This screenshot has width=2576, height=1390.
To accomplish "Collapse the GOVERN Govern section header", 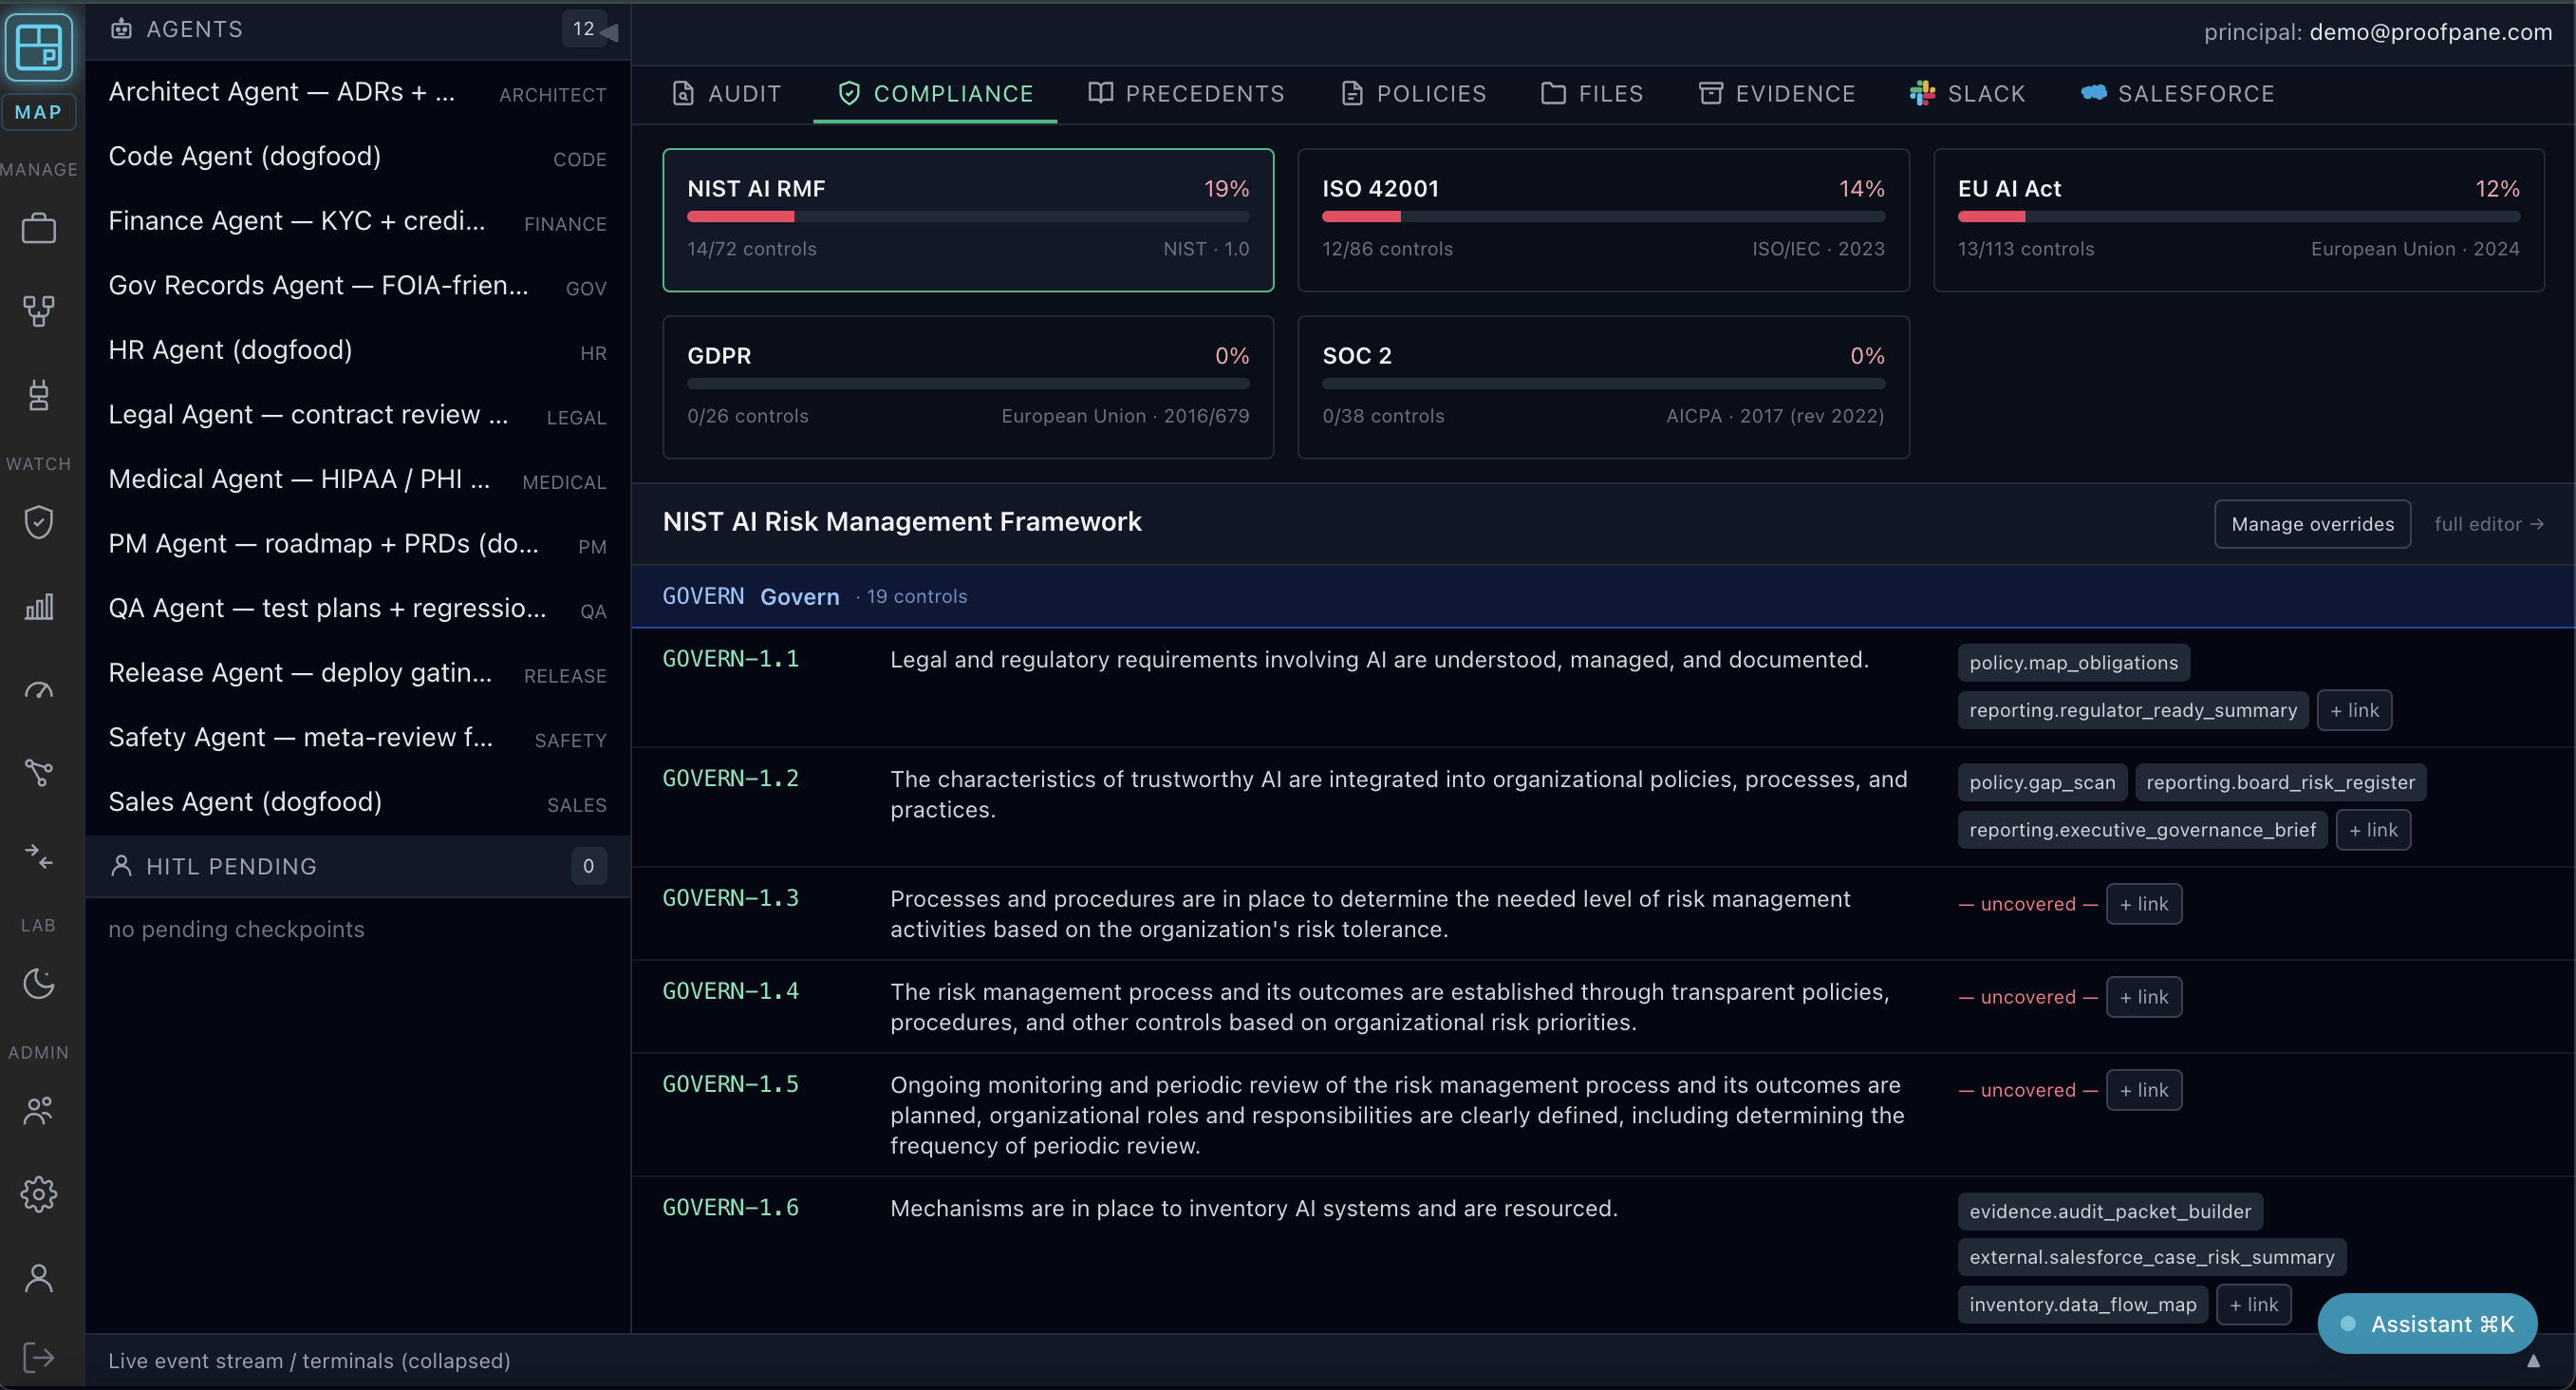I will (x=1603, y=596).
